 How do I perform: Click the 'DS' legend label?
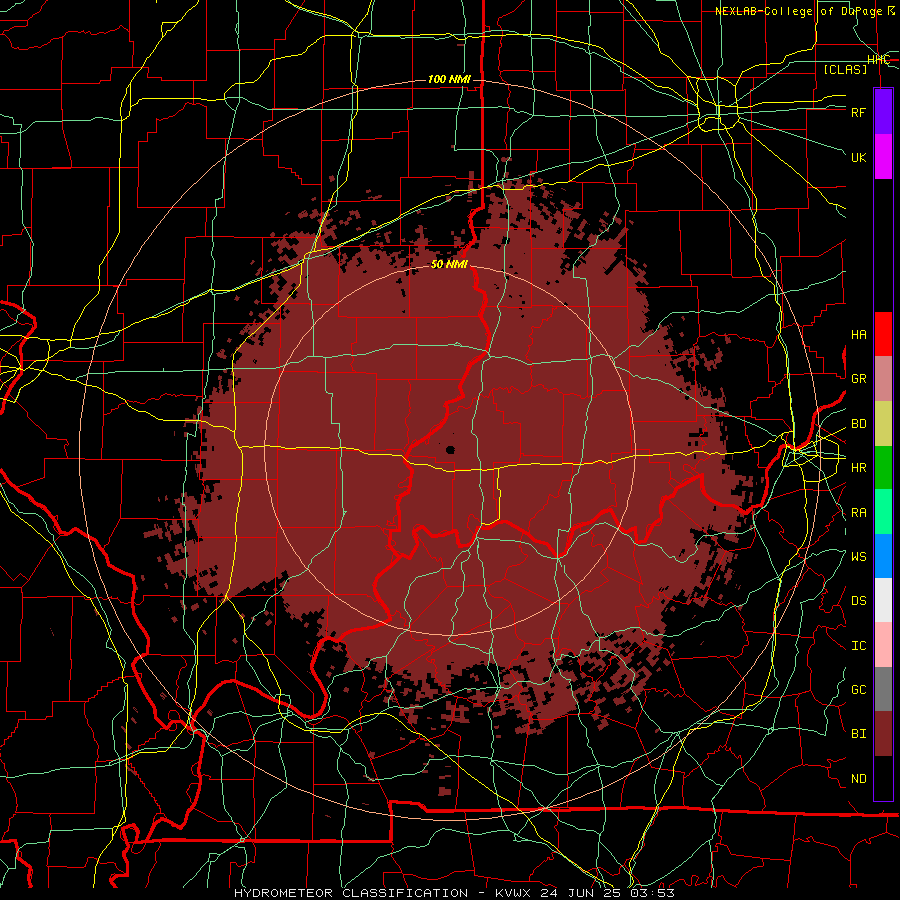pos(859,601)
